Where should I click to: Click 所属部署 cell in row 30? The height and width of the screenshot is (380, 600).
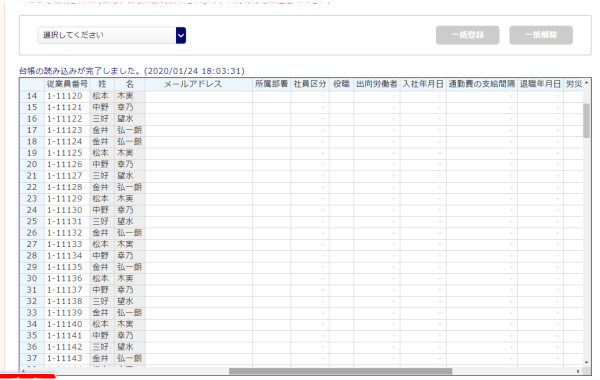coord(271,279)
